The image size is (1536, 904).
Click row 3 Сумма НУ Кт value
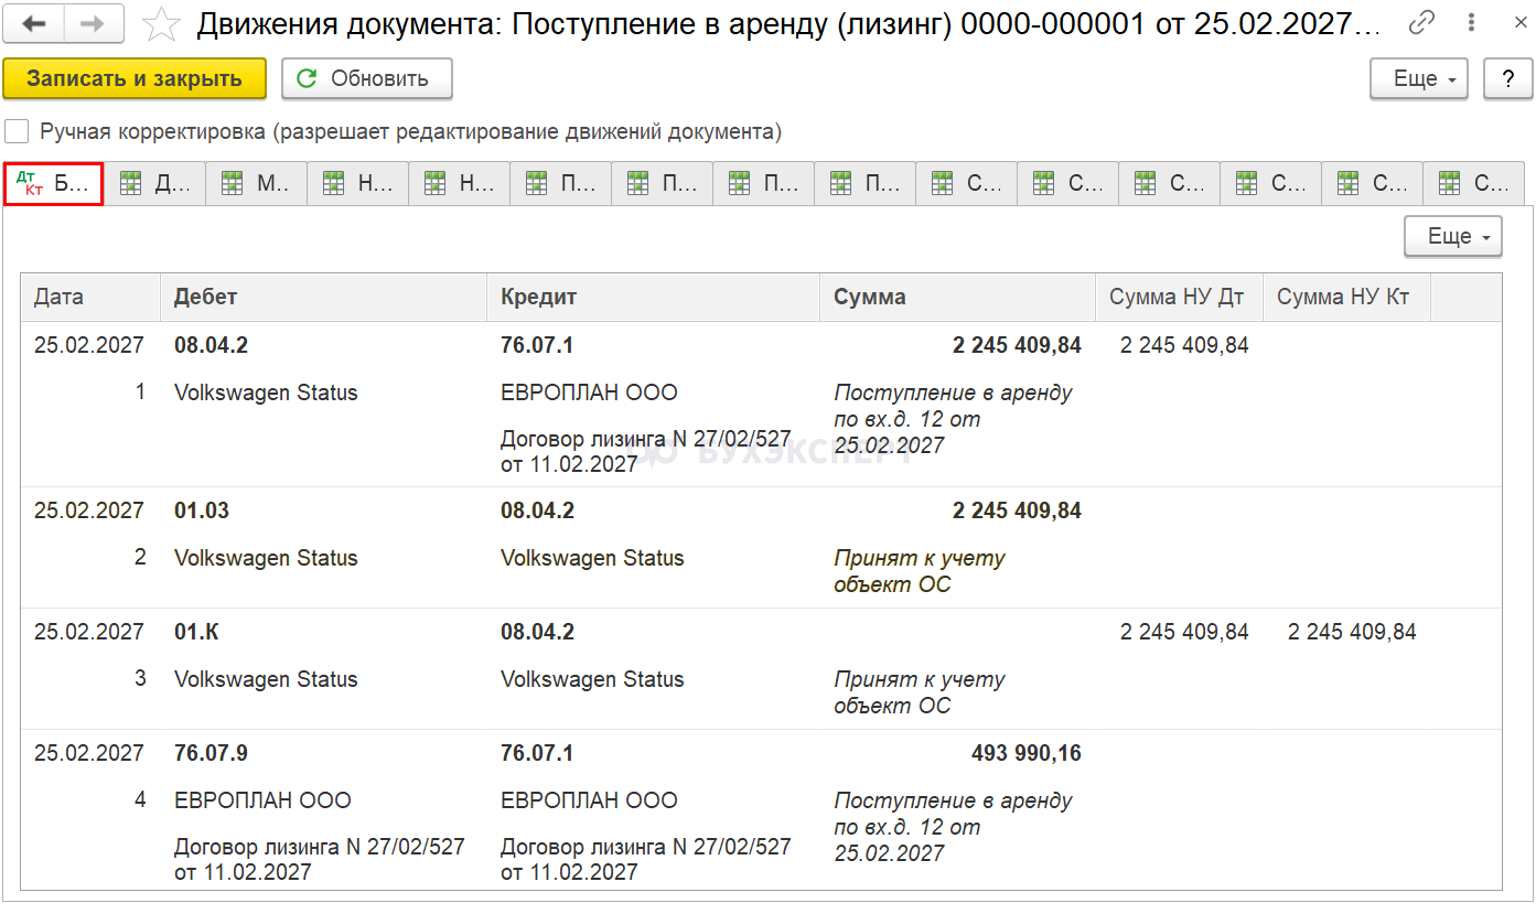1351,631
